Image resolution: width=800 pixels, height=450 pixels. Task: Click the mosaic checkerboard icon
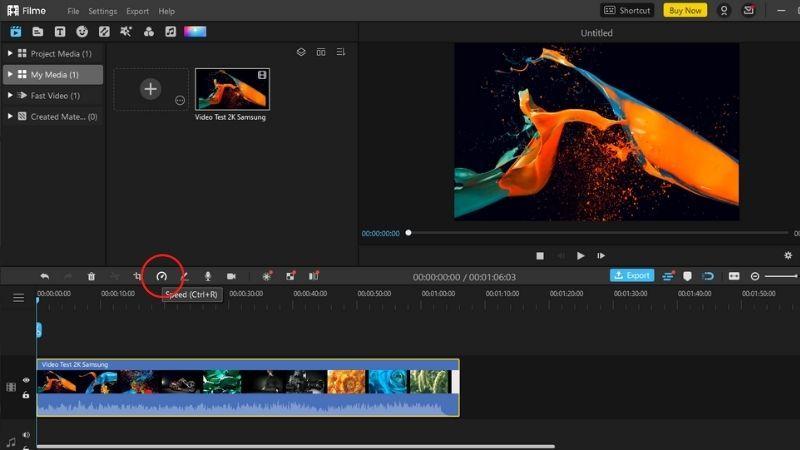click(x=290, y=276)
